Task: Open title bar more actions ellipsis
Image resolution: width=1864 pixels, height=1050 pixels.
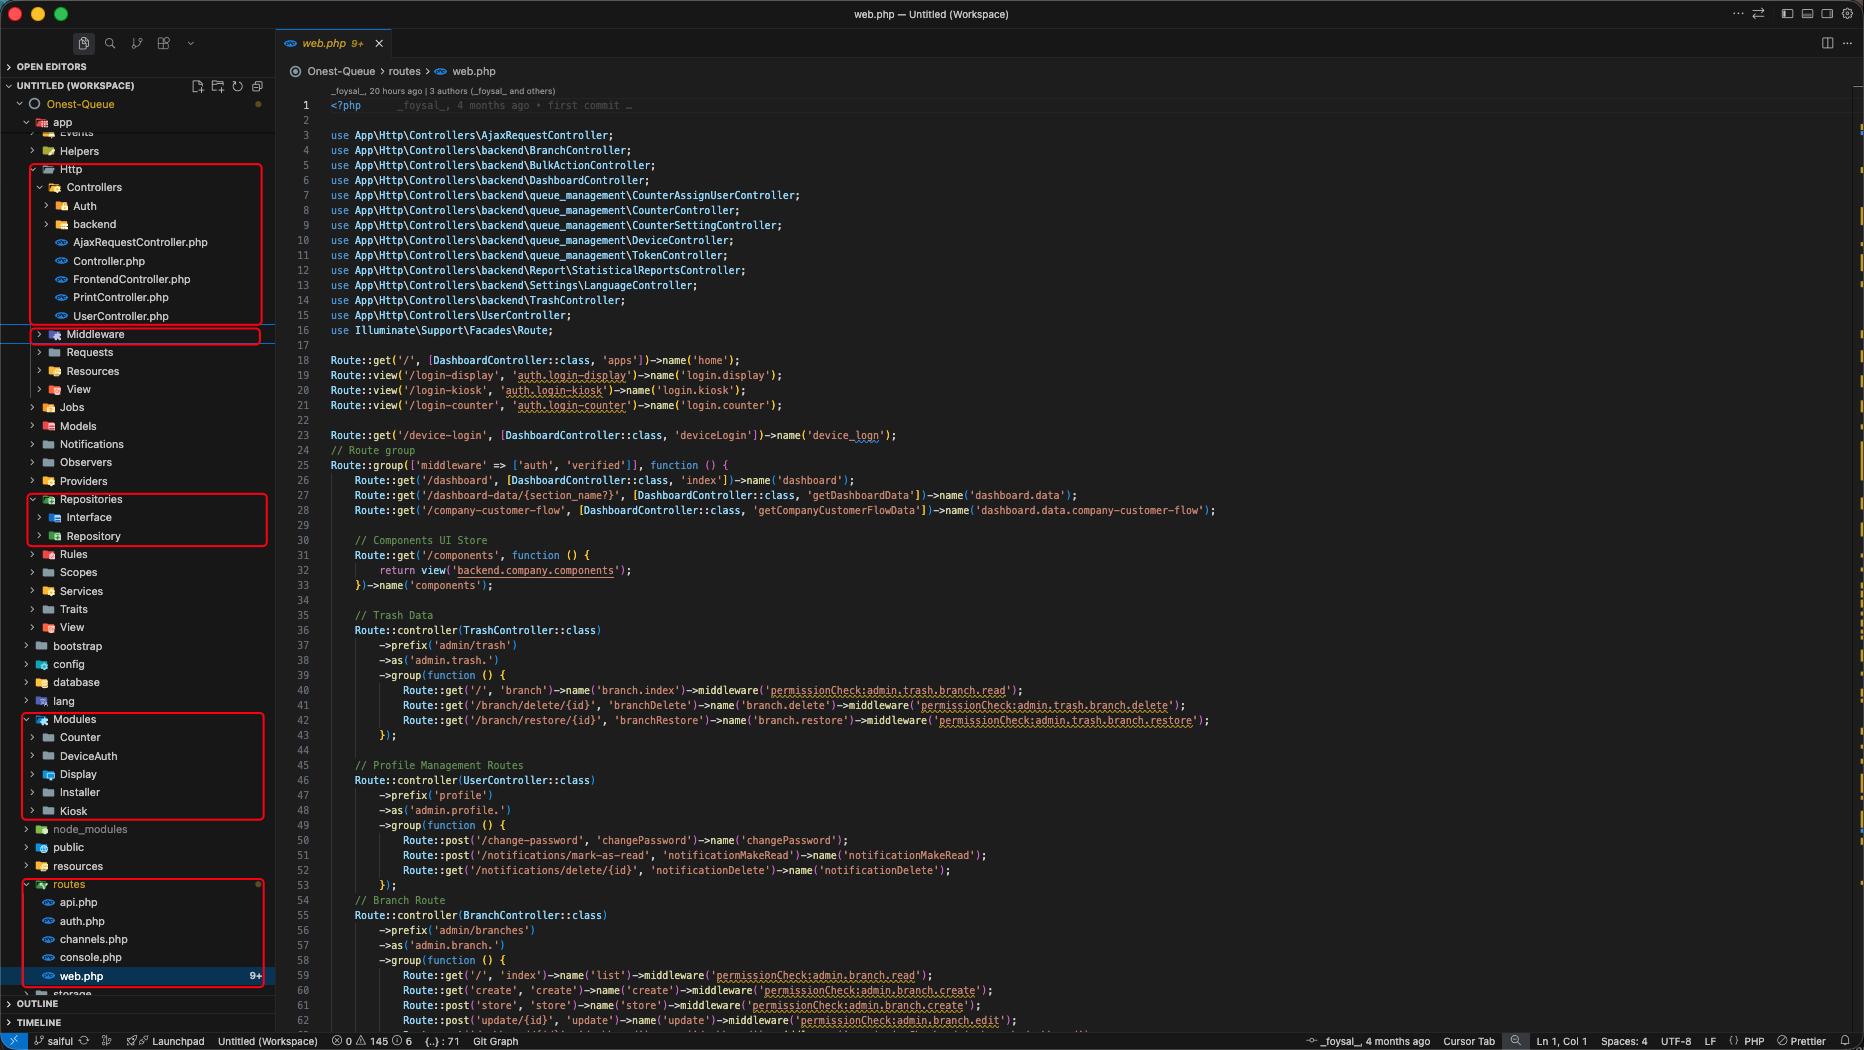Action: [1738, 14]
